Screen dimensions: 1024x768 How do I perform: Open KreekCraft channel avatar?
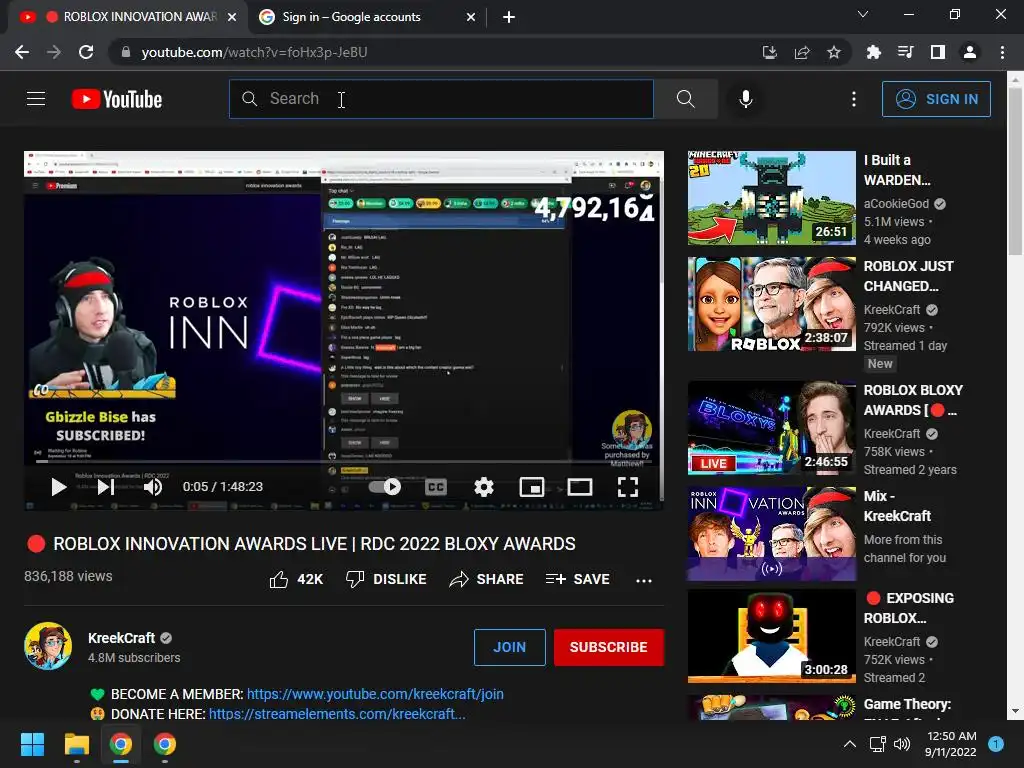[x=48, y=646]
